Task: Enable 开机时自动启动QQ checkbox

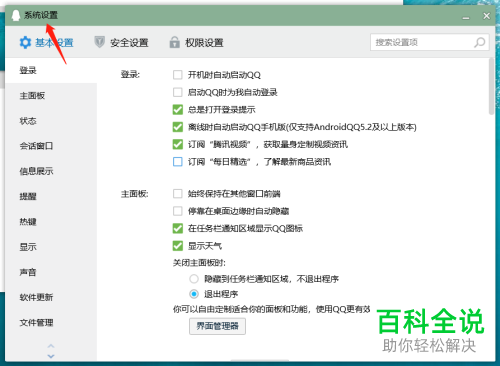Action: pyautogui.click(x=178, y=75)
